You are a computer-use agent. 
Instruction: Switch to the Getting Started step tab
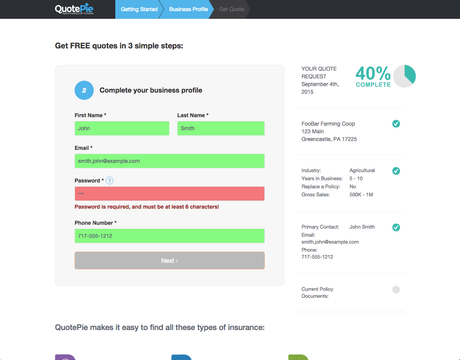point(139,9)
